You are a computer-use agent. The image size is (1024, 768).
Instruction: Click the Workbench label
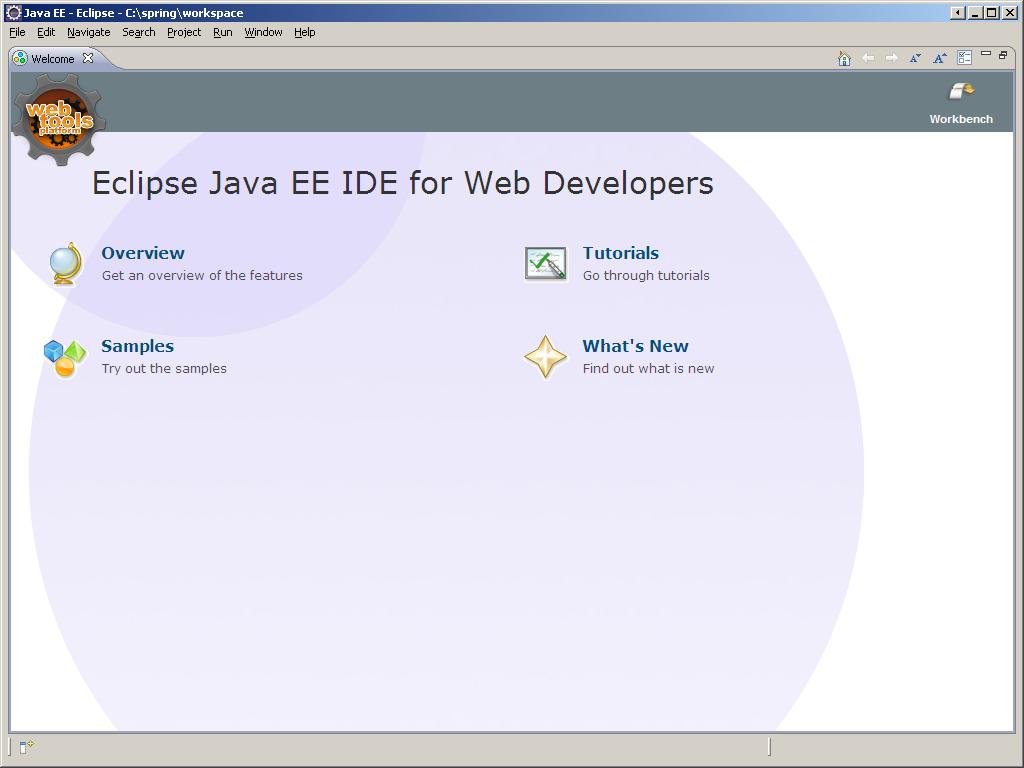[961, 119]
